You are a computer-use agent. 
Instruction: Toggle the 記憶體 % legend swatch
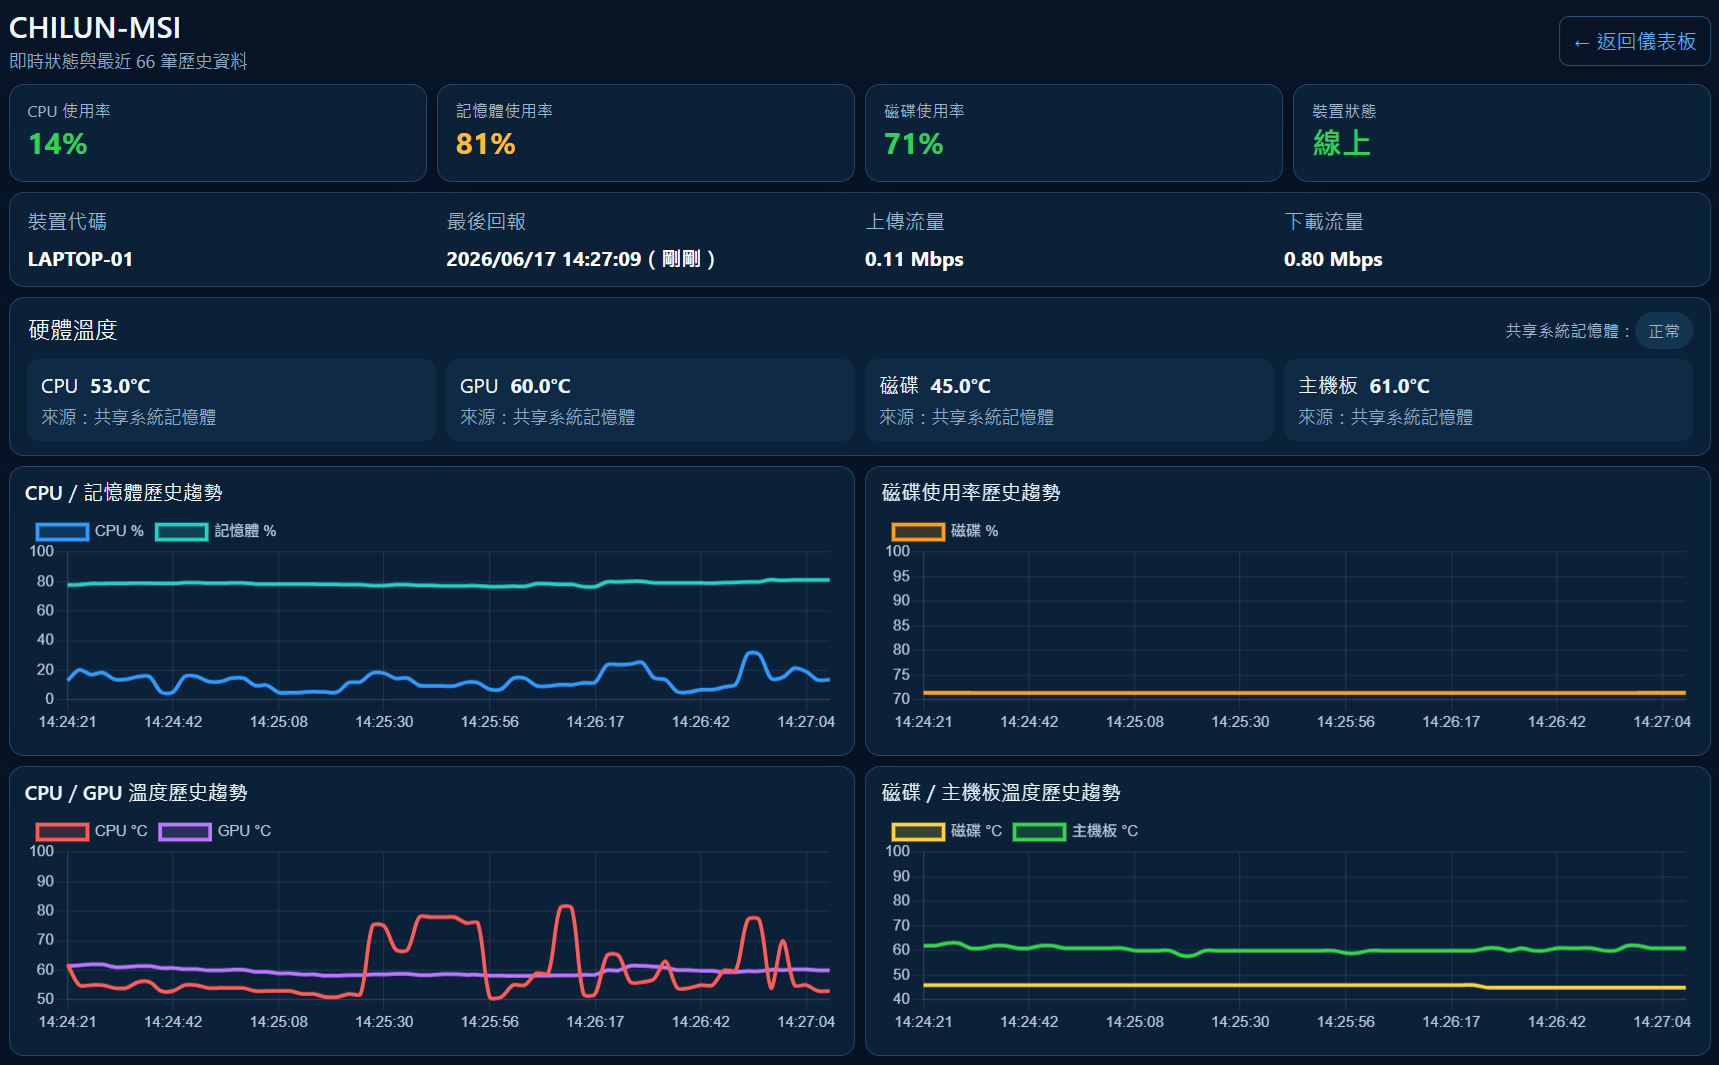coord(182,531)
